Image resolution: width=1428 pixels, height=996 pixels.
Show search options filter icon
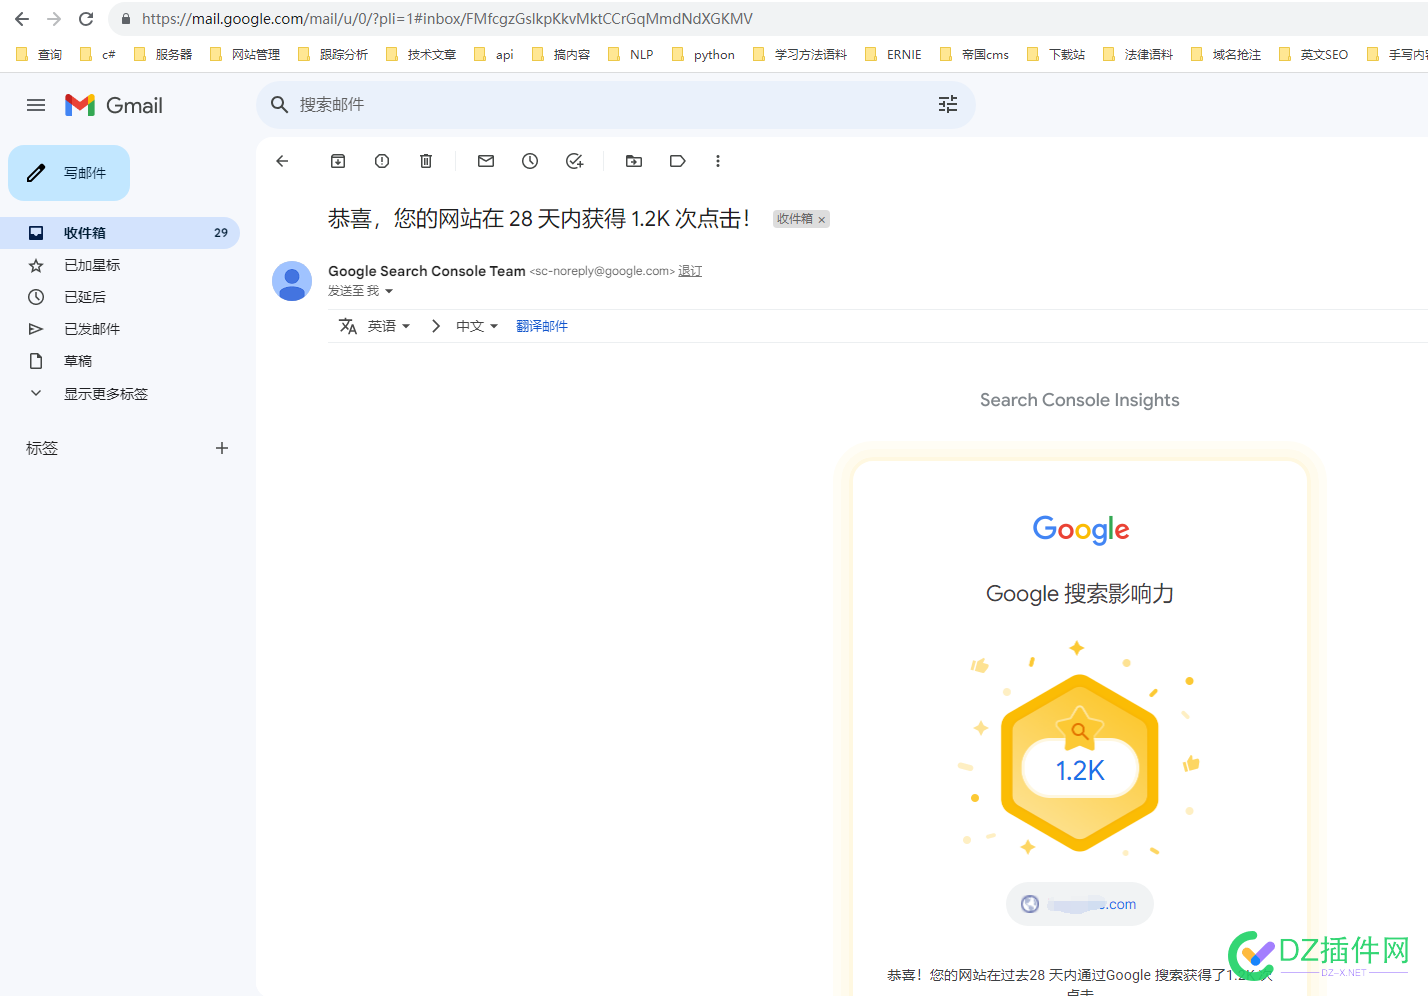click(948, 104)
